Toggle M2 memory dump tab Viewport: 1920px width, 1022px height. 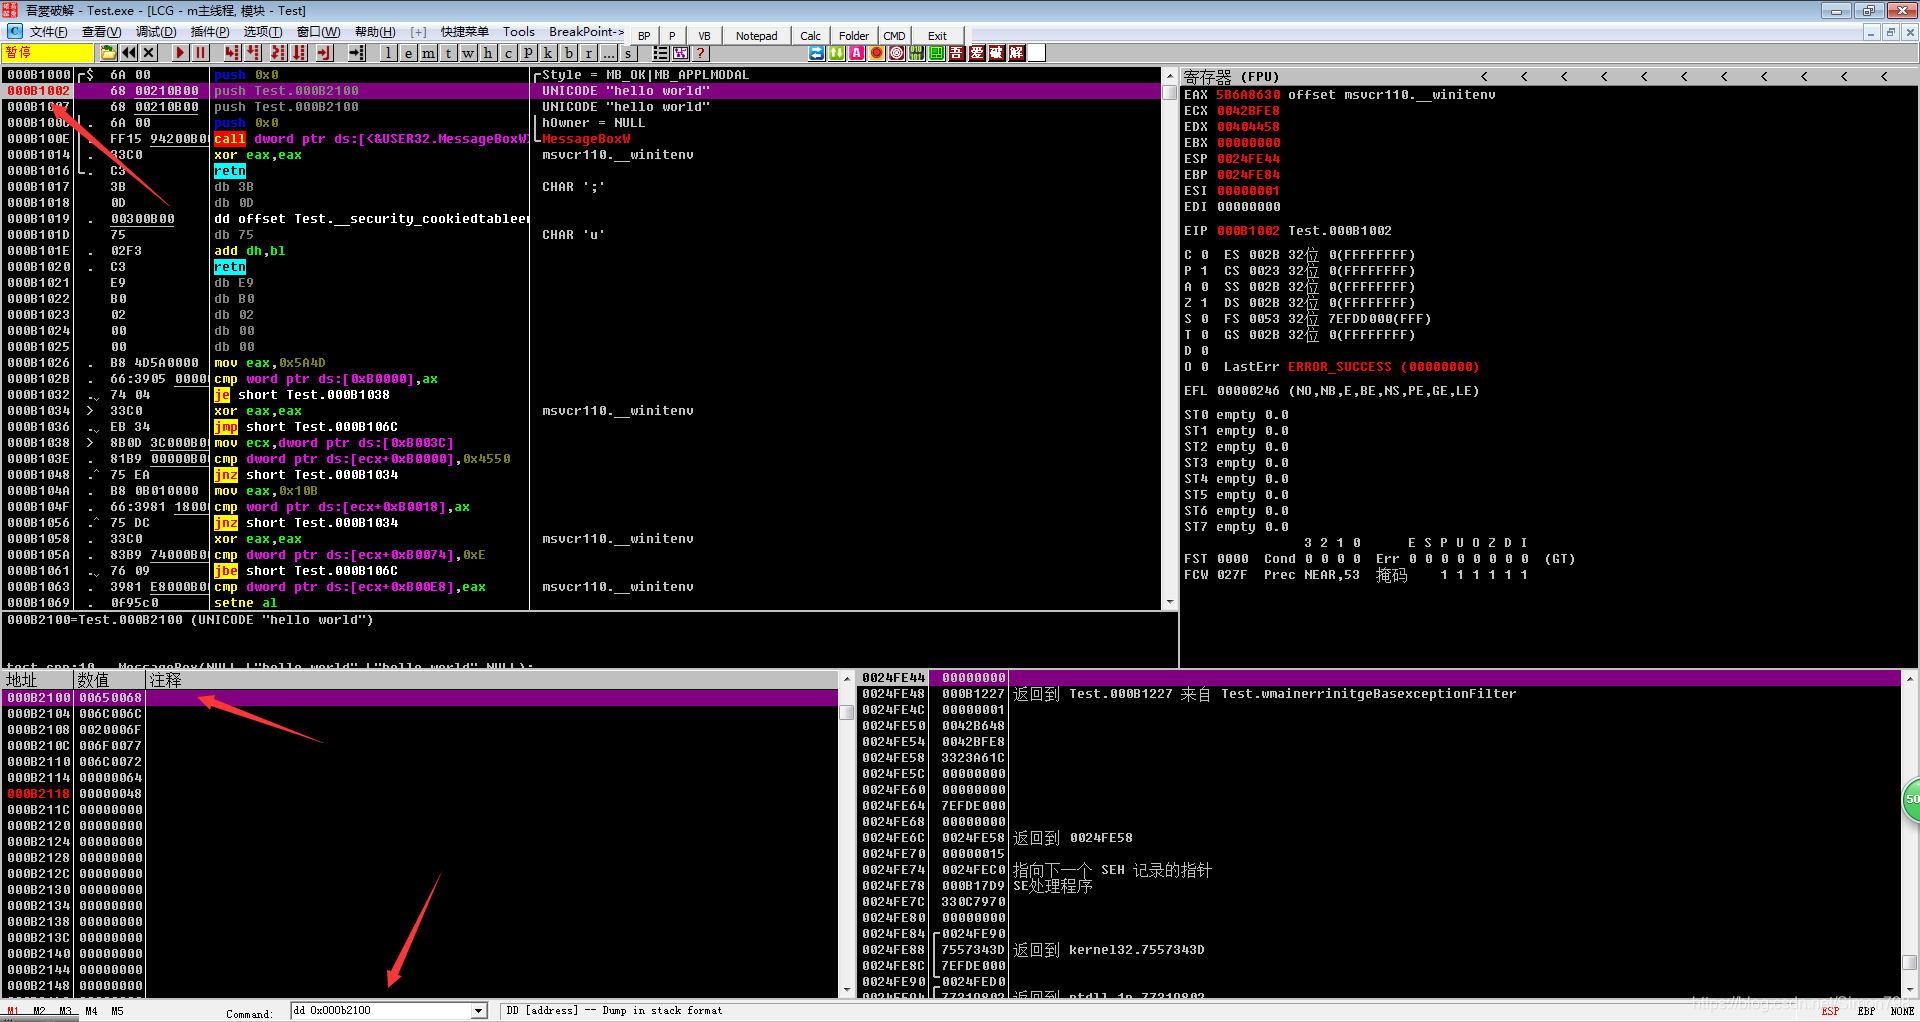pyautogui.click(x=39, y=1011)
